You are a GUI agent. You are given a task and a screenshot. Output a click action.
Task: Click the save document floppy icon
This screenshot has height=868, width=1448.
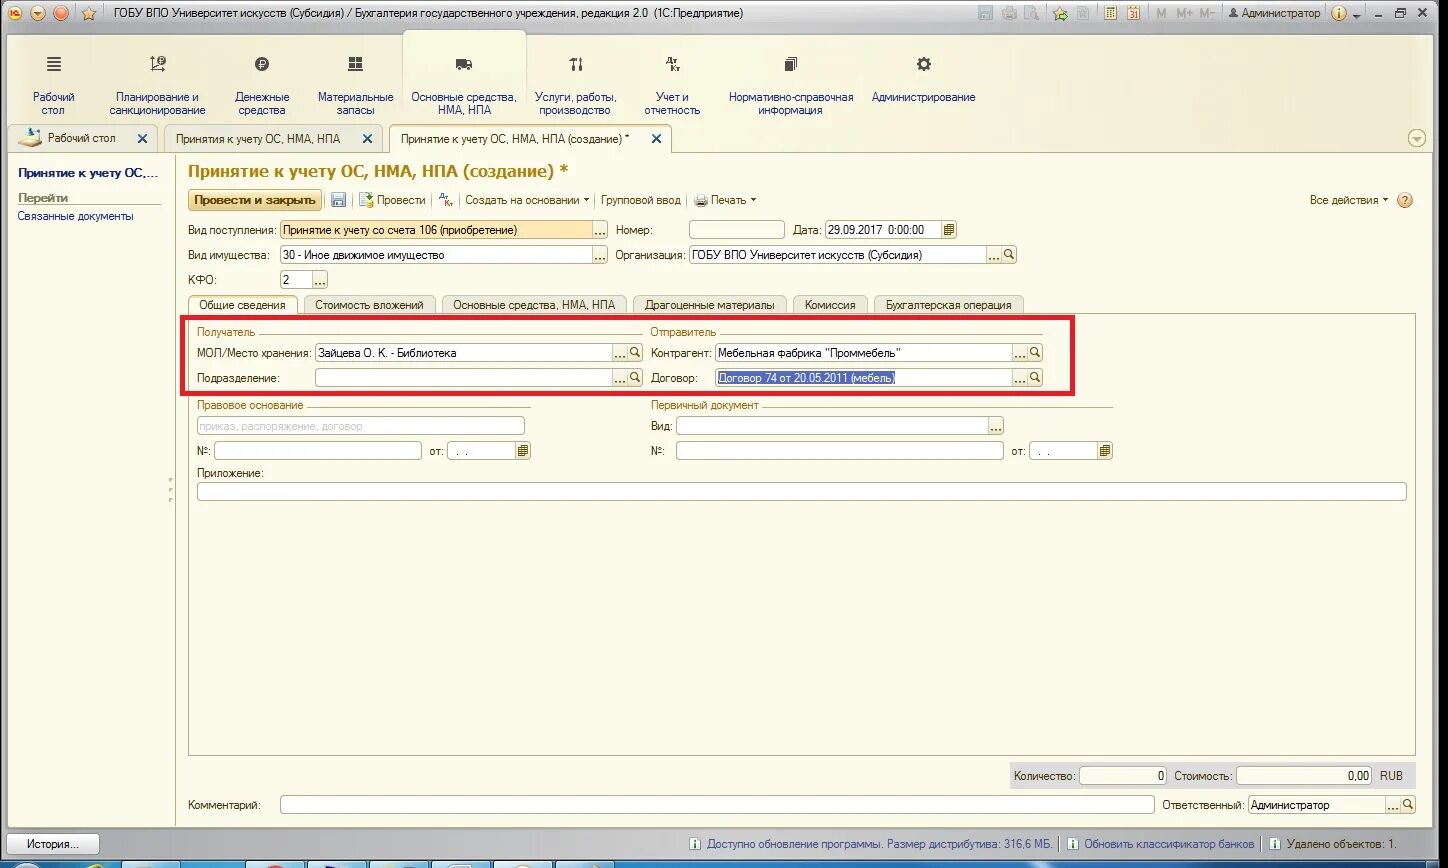click(338, 200)
